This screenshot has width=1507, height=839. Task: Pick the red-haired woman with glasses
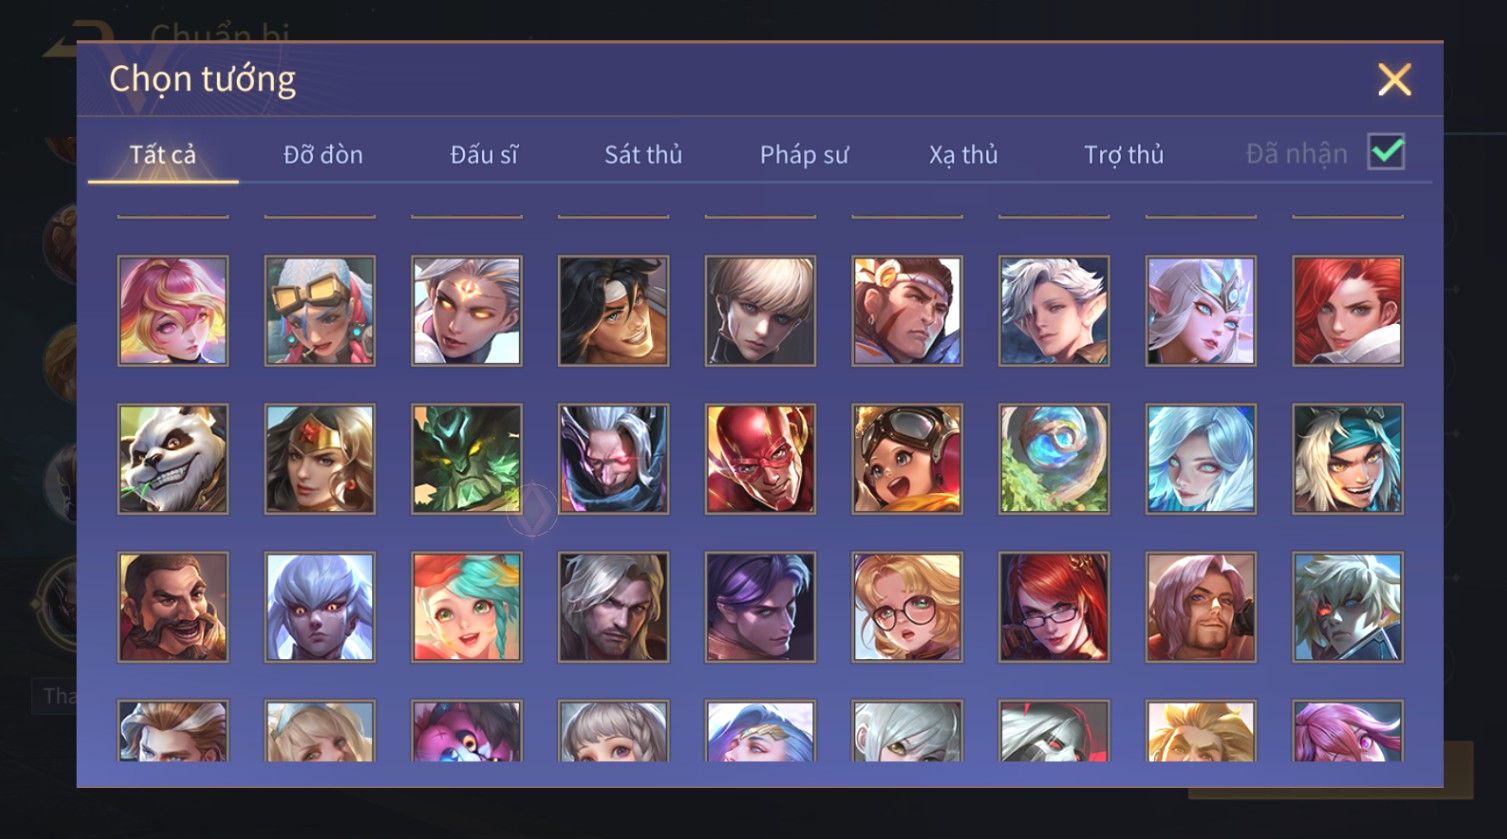(1054, 607)
